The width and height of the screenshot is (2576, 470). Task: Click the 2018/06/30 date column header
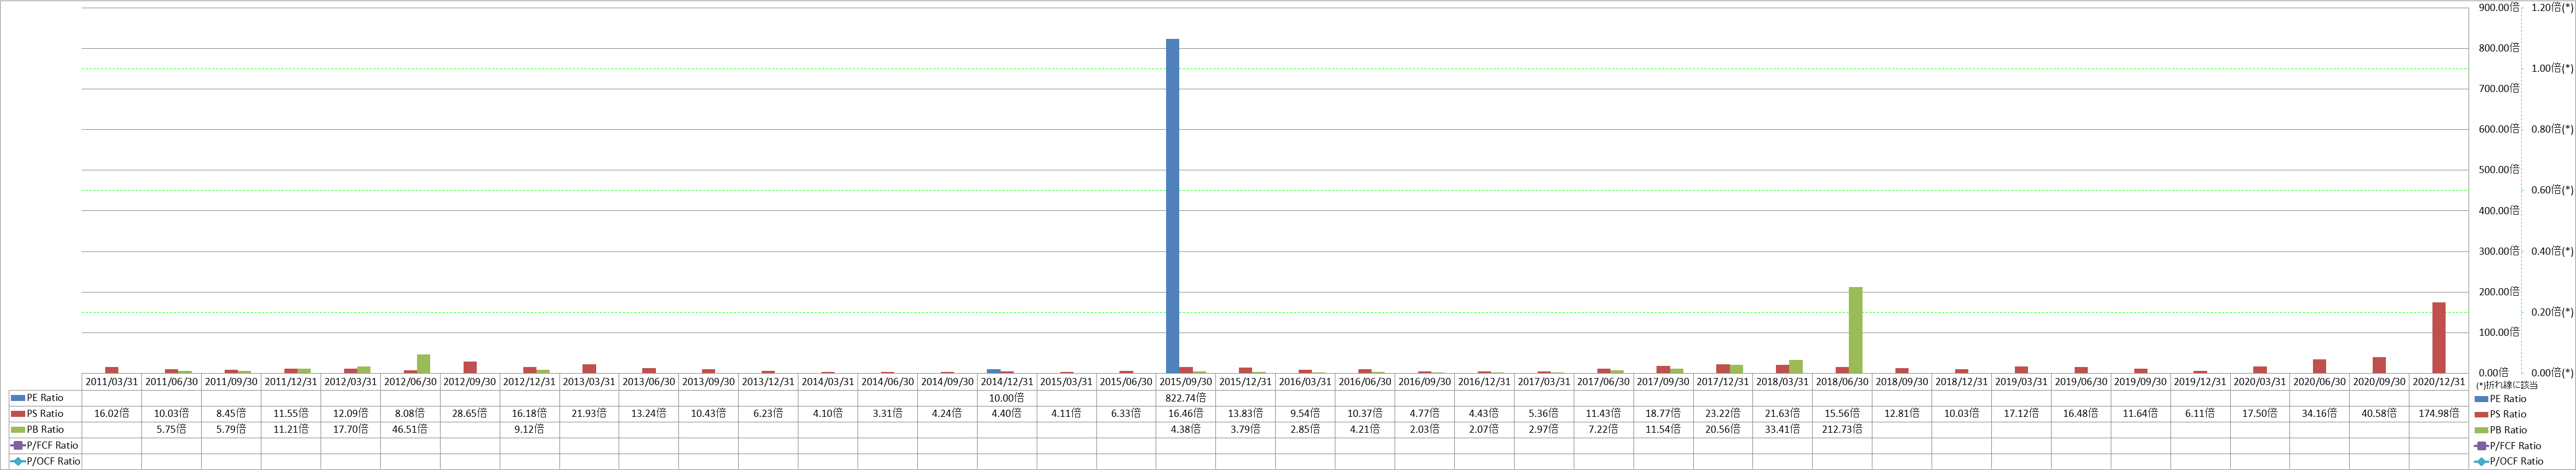(1842, 382)
